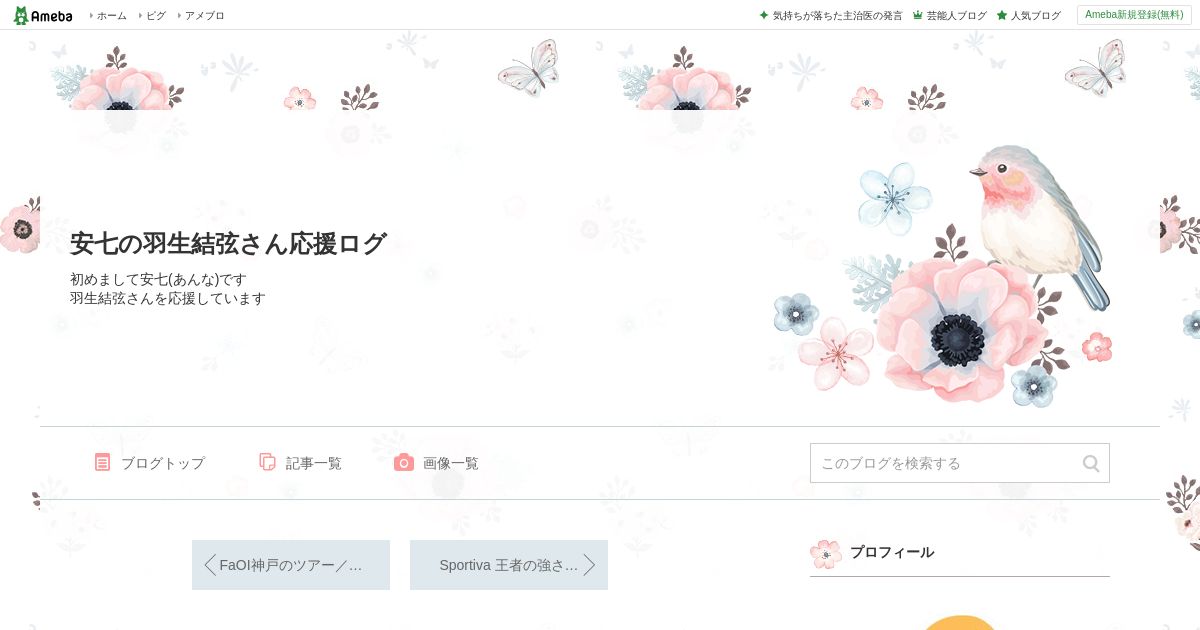Click Ameba新規登録(無料) button
Screen dimensions: 1200x630
tap(1134, 15)
